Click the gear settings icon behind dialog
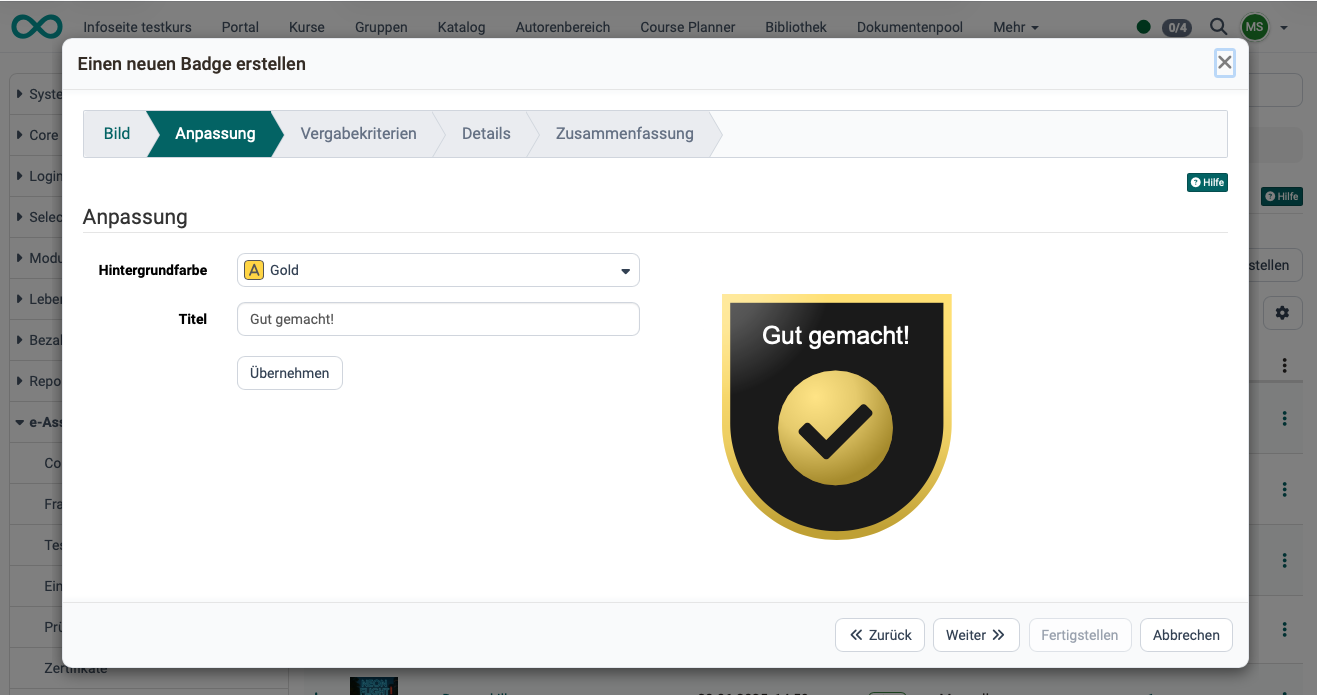 [x=1282, y=313]
